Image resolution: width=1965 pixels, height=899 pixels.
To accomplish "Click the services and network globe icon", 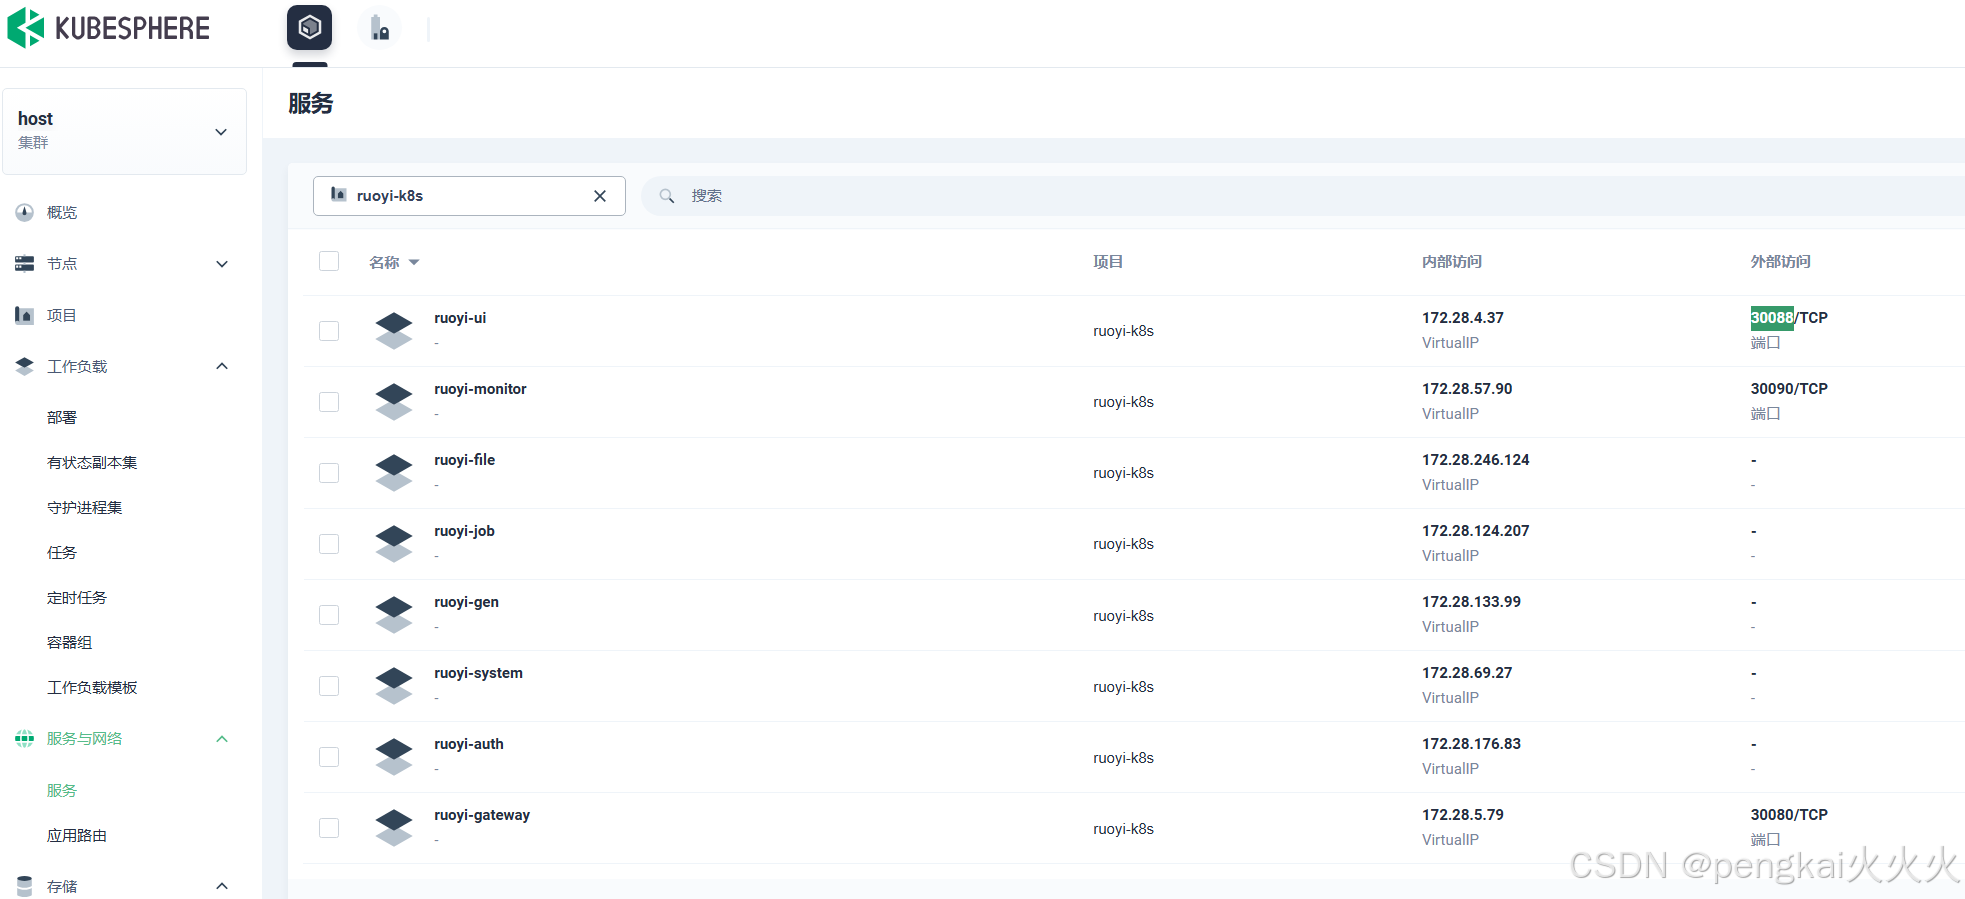I will click(25, 739).
